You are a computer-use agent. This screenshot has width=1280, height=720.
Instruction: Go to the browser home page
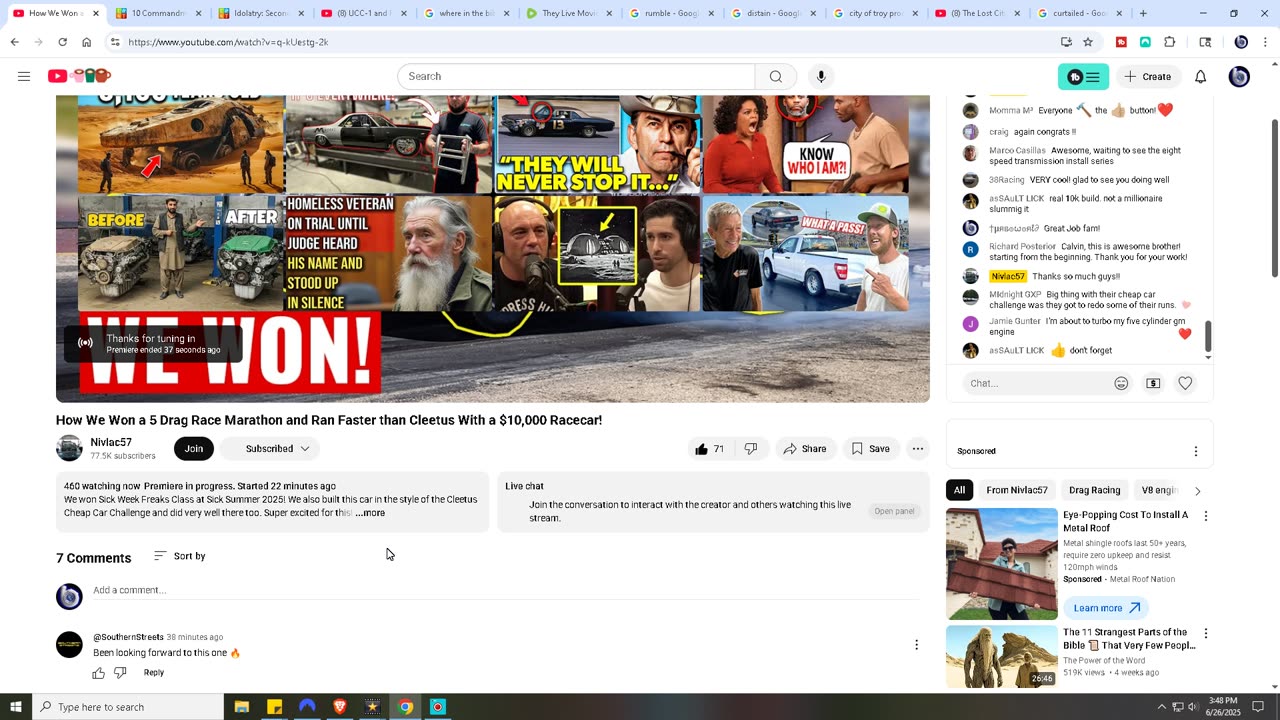(86, 42)
